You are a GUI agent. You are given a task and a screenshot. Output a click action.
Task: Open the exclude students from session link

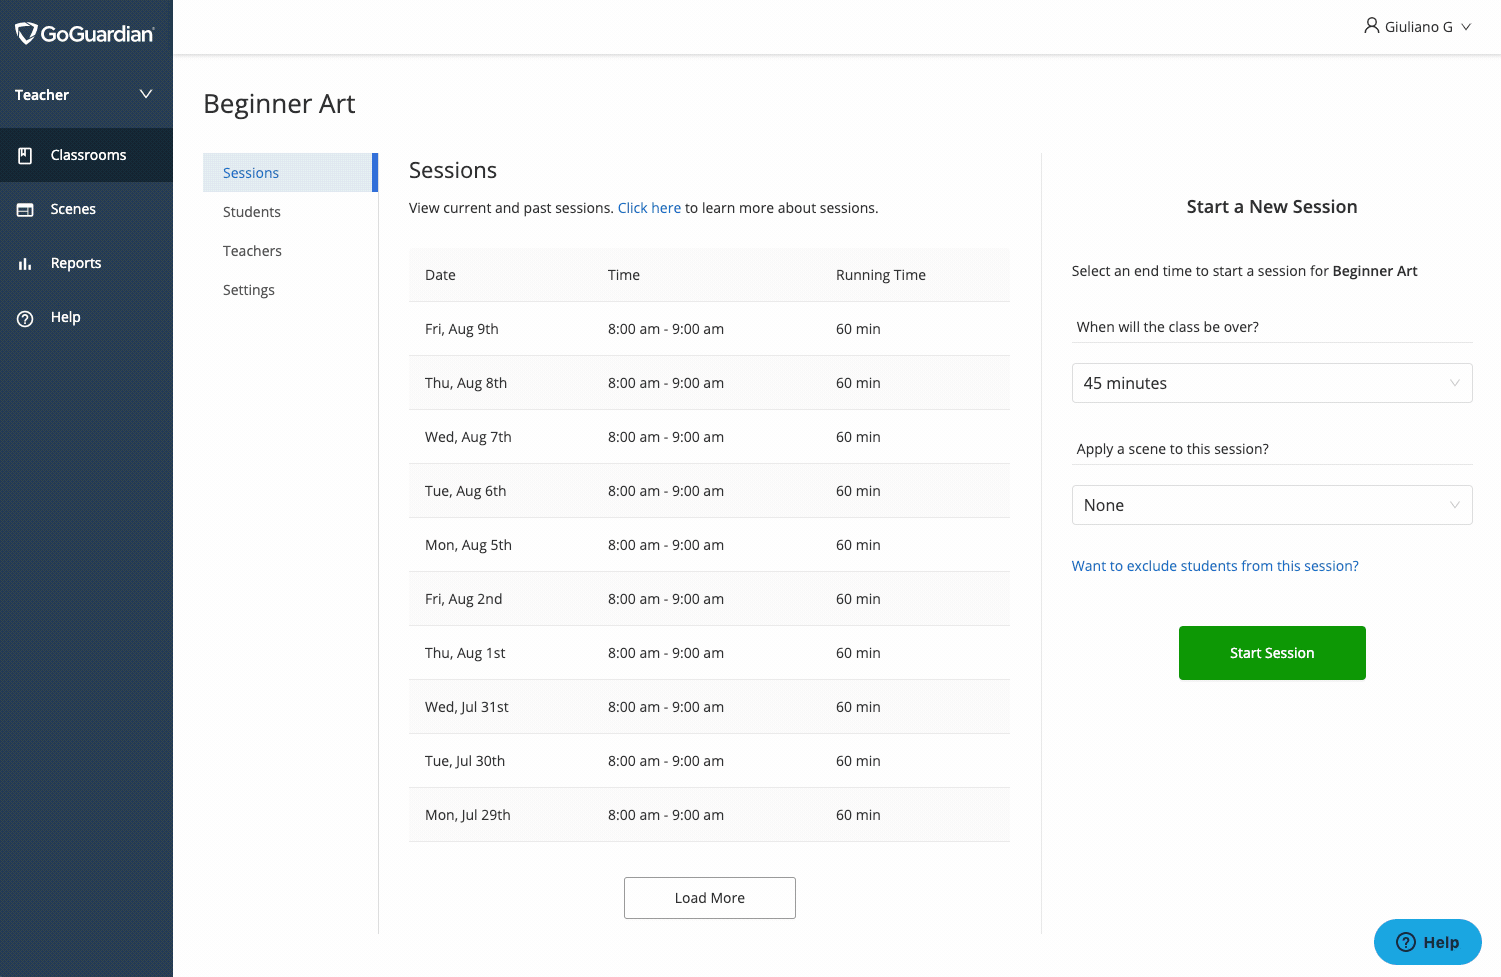click(x=1215, y=566)
